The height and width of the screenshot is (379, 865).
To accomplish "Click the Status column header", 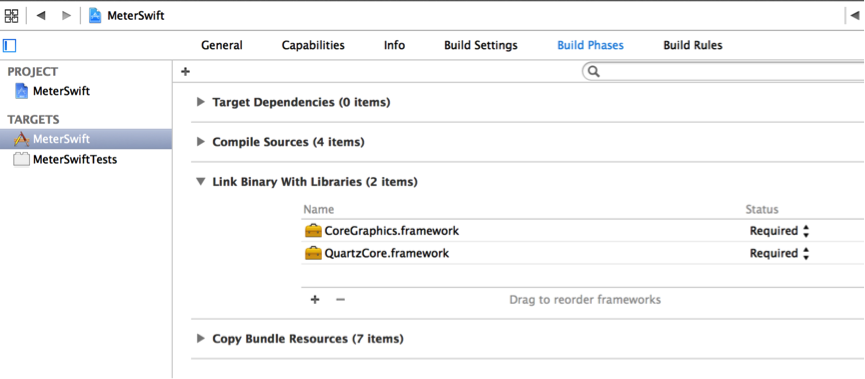I will pos(762,210).
